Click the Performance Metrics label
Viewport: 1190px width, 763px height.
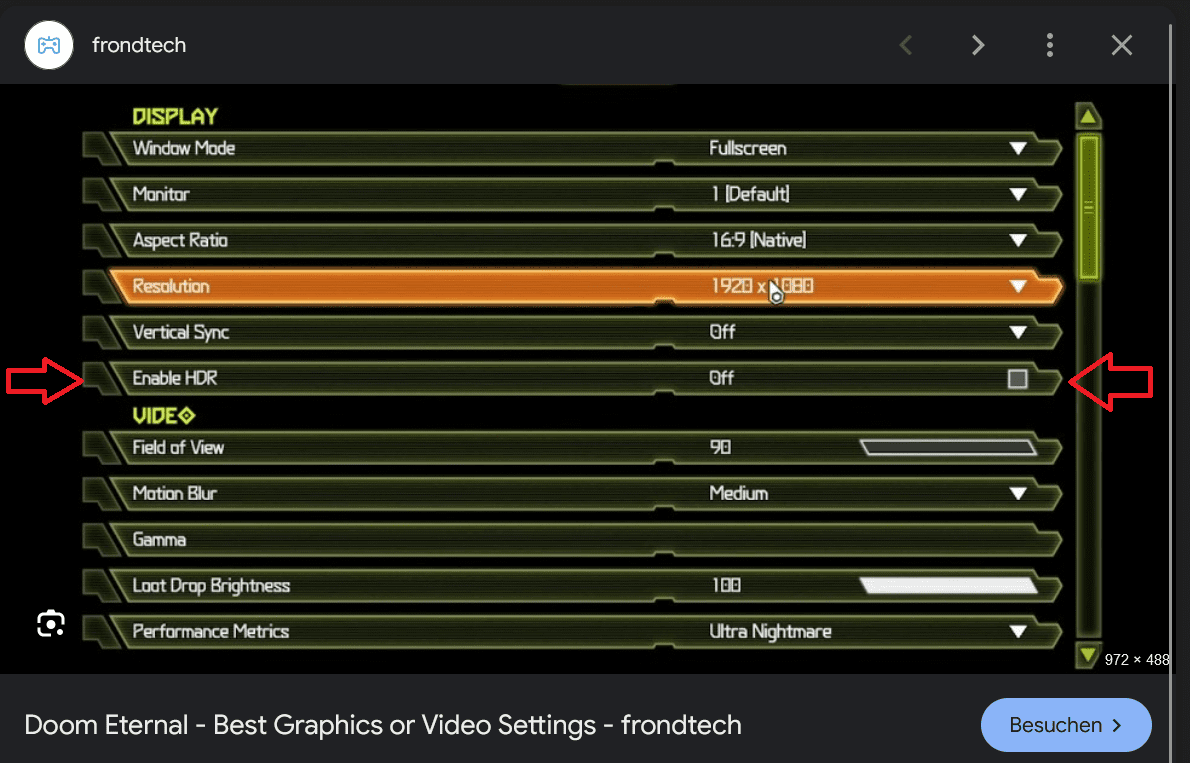point(210,632)
